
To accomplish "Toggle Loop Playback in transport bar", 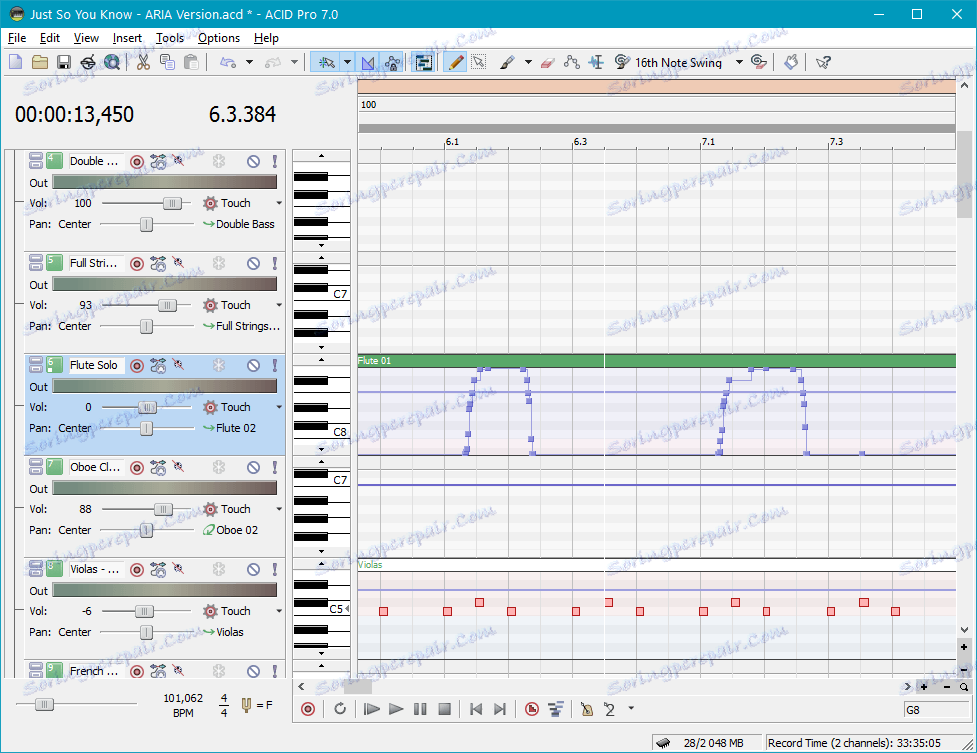I will 340,709.
